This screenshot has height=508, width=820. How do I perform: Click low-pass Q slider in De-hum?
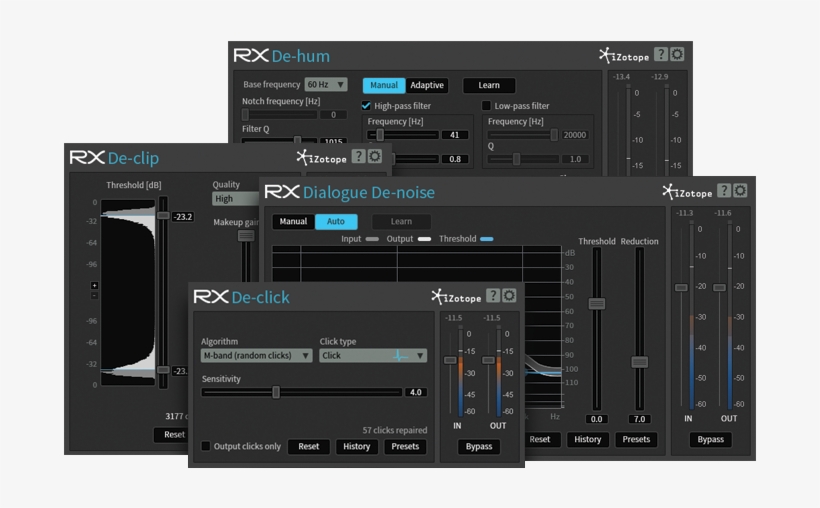coord(516,159)
